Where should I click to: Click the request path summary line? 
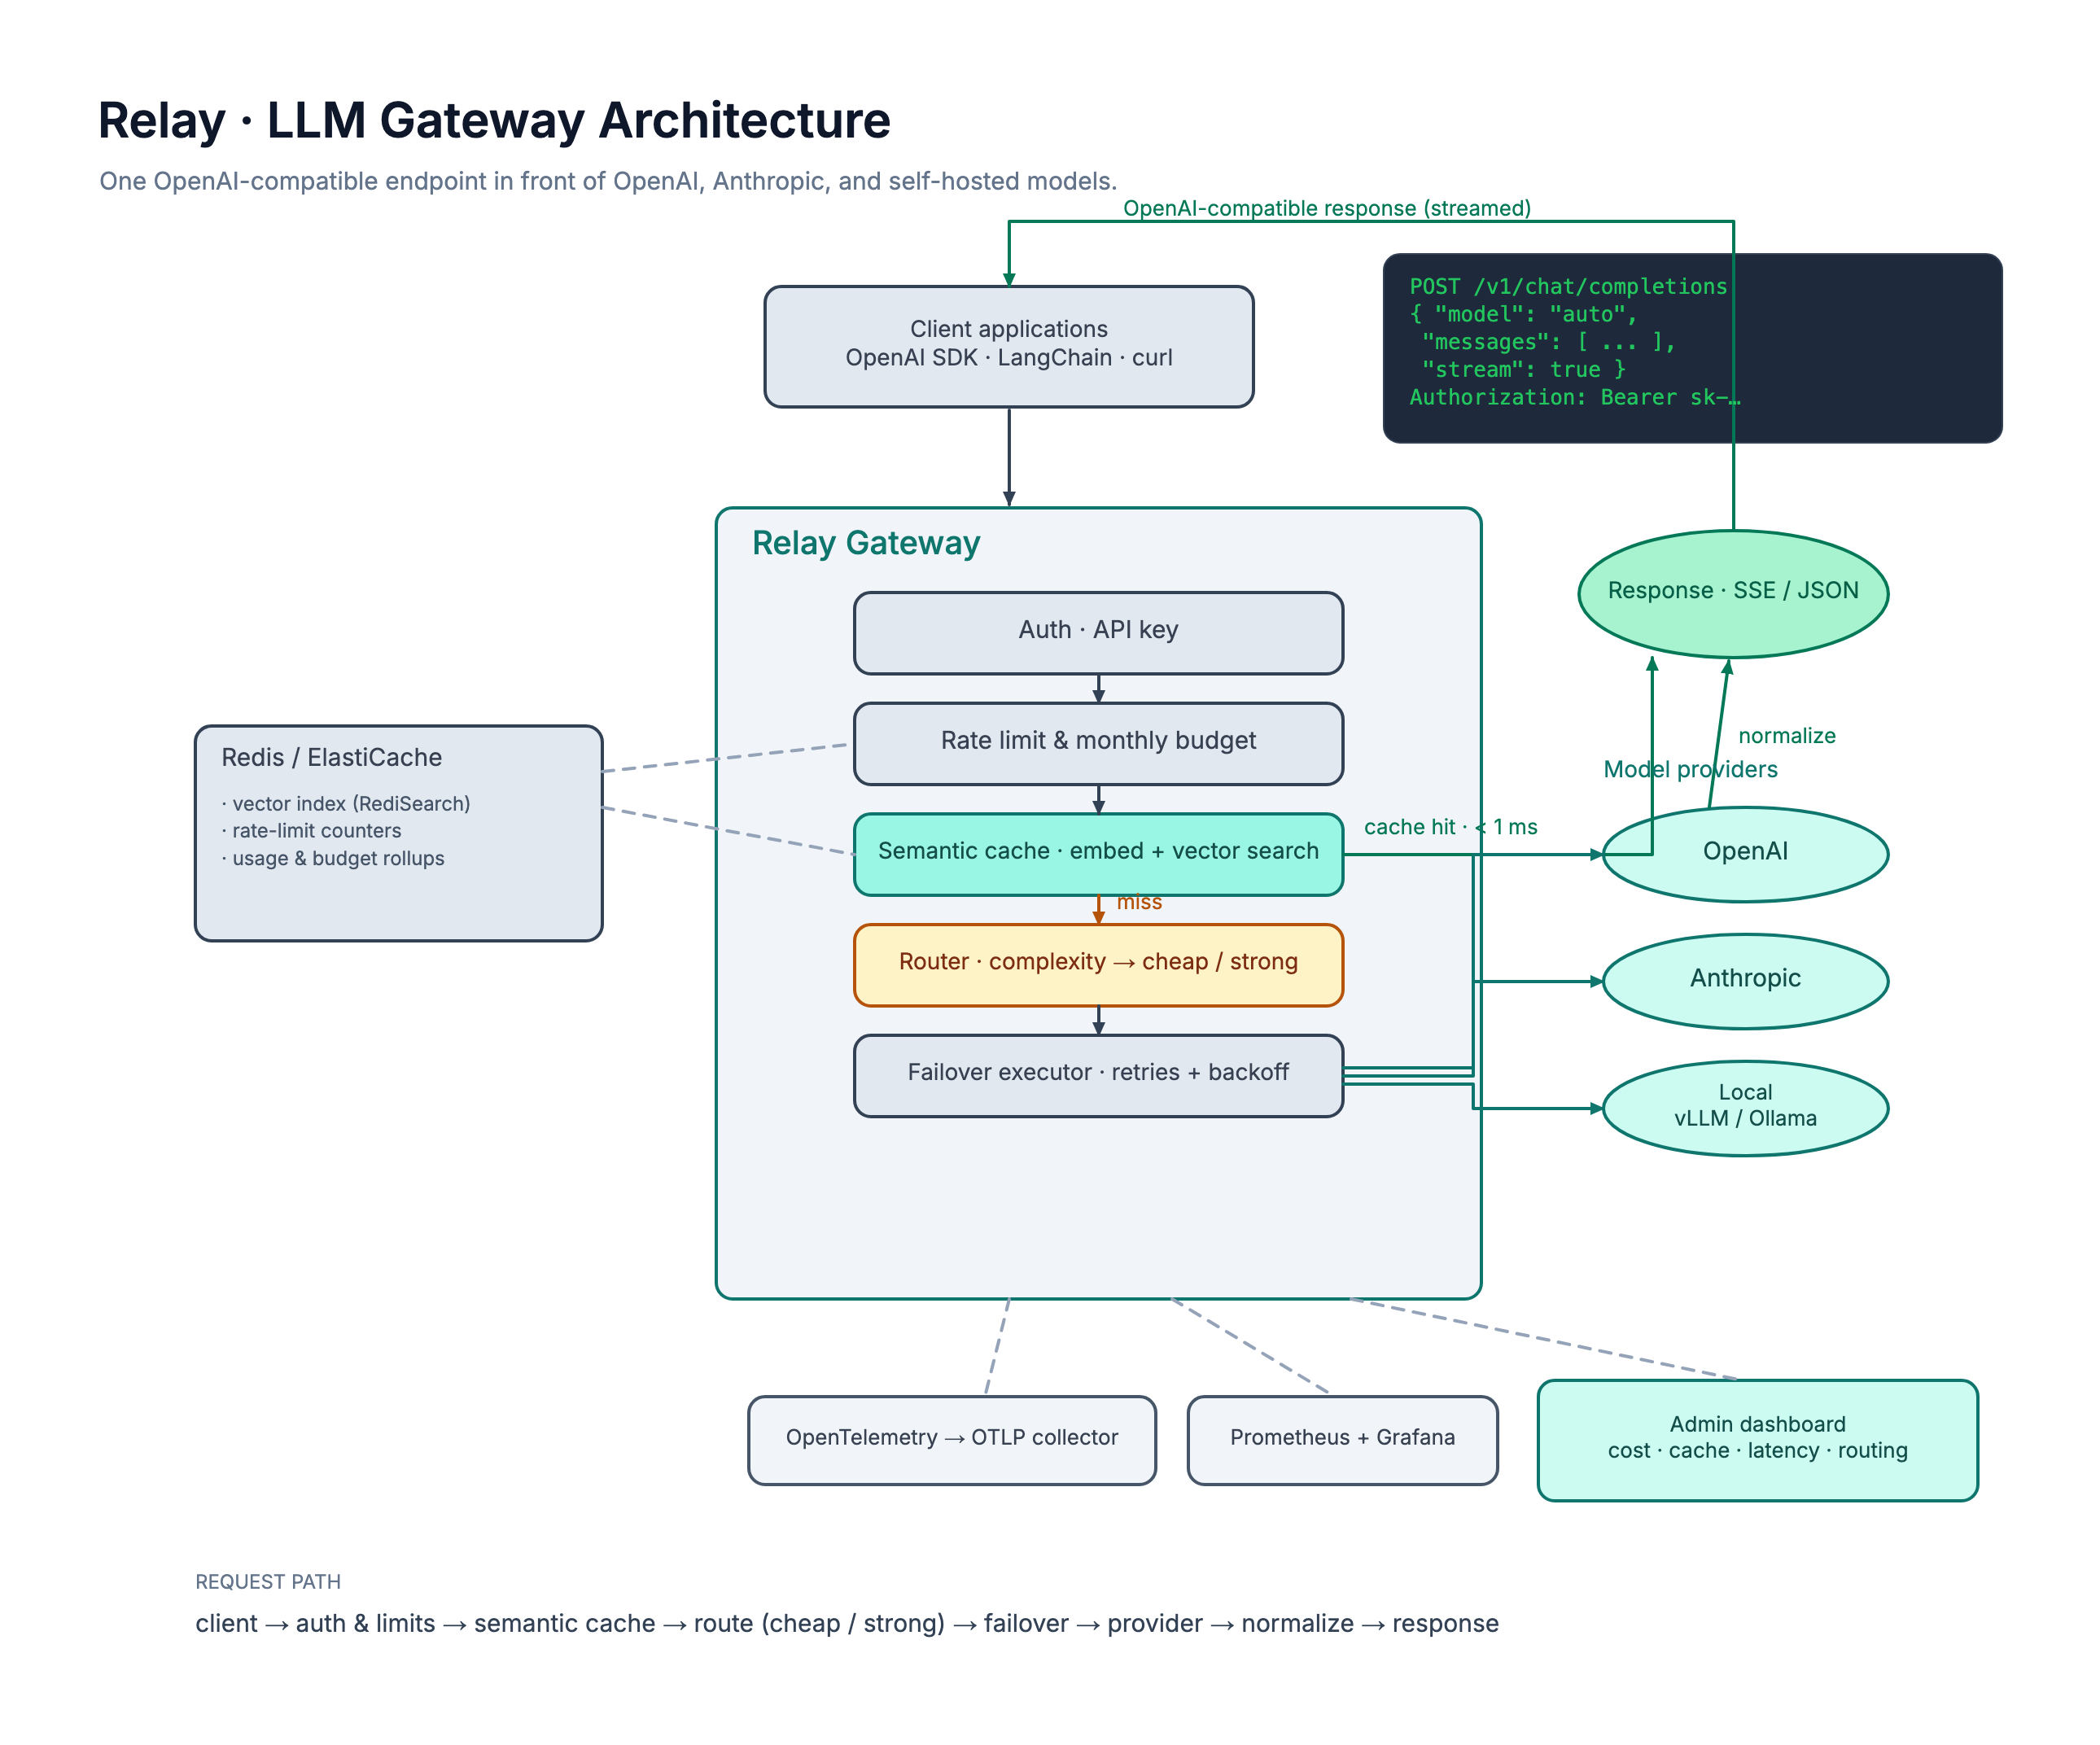pos(847,1623)
